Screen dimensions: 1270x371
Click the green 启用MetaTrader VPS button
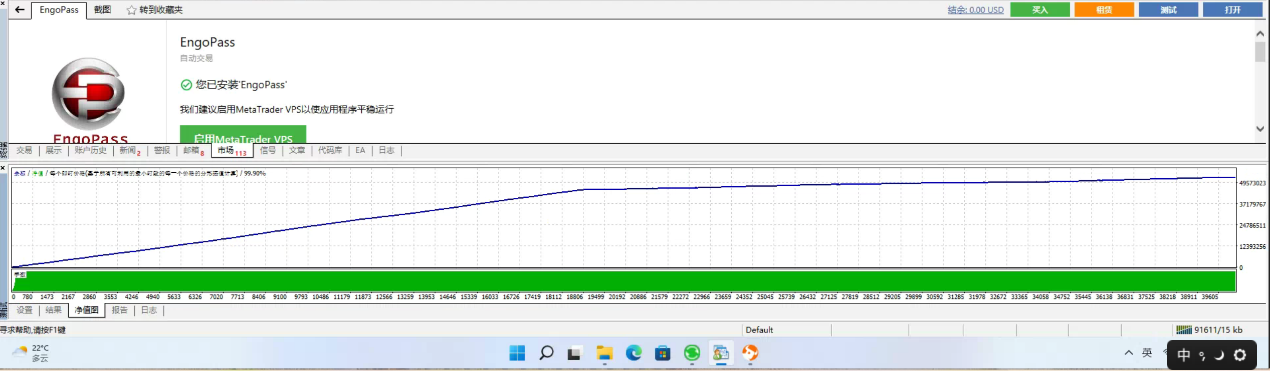[x=243, y=137]
